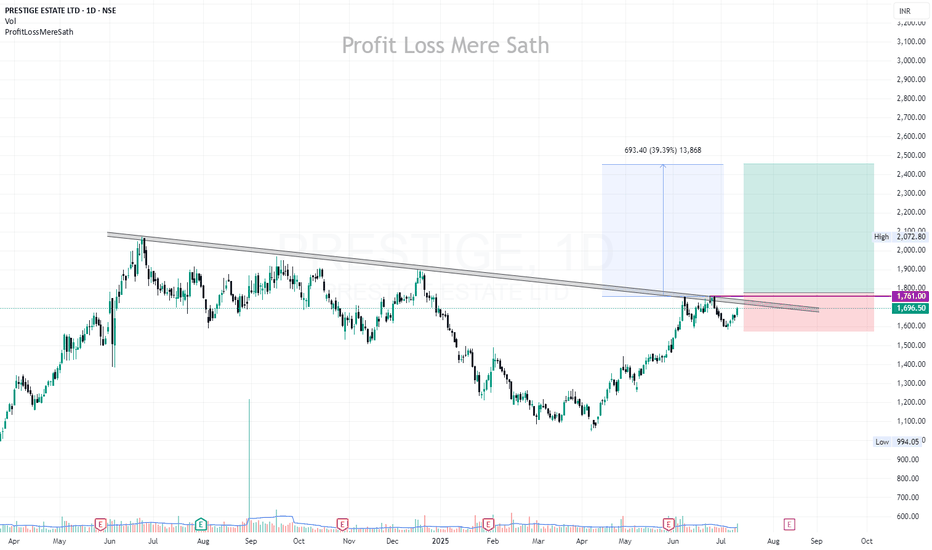Select the green profit target zone
This screenshot has width=932, height=550.
coord(808,228)
